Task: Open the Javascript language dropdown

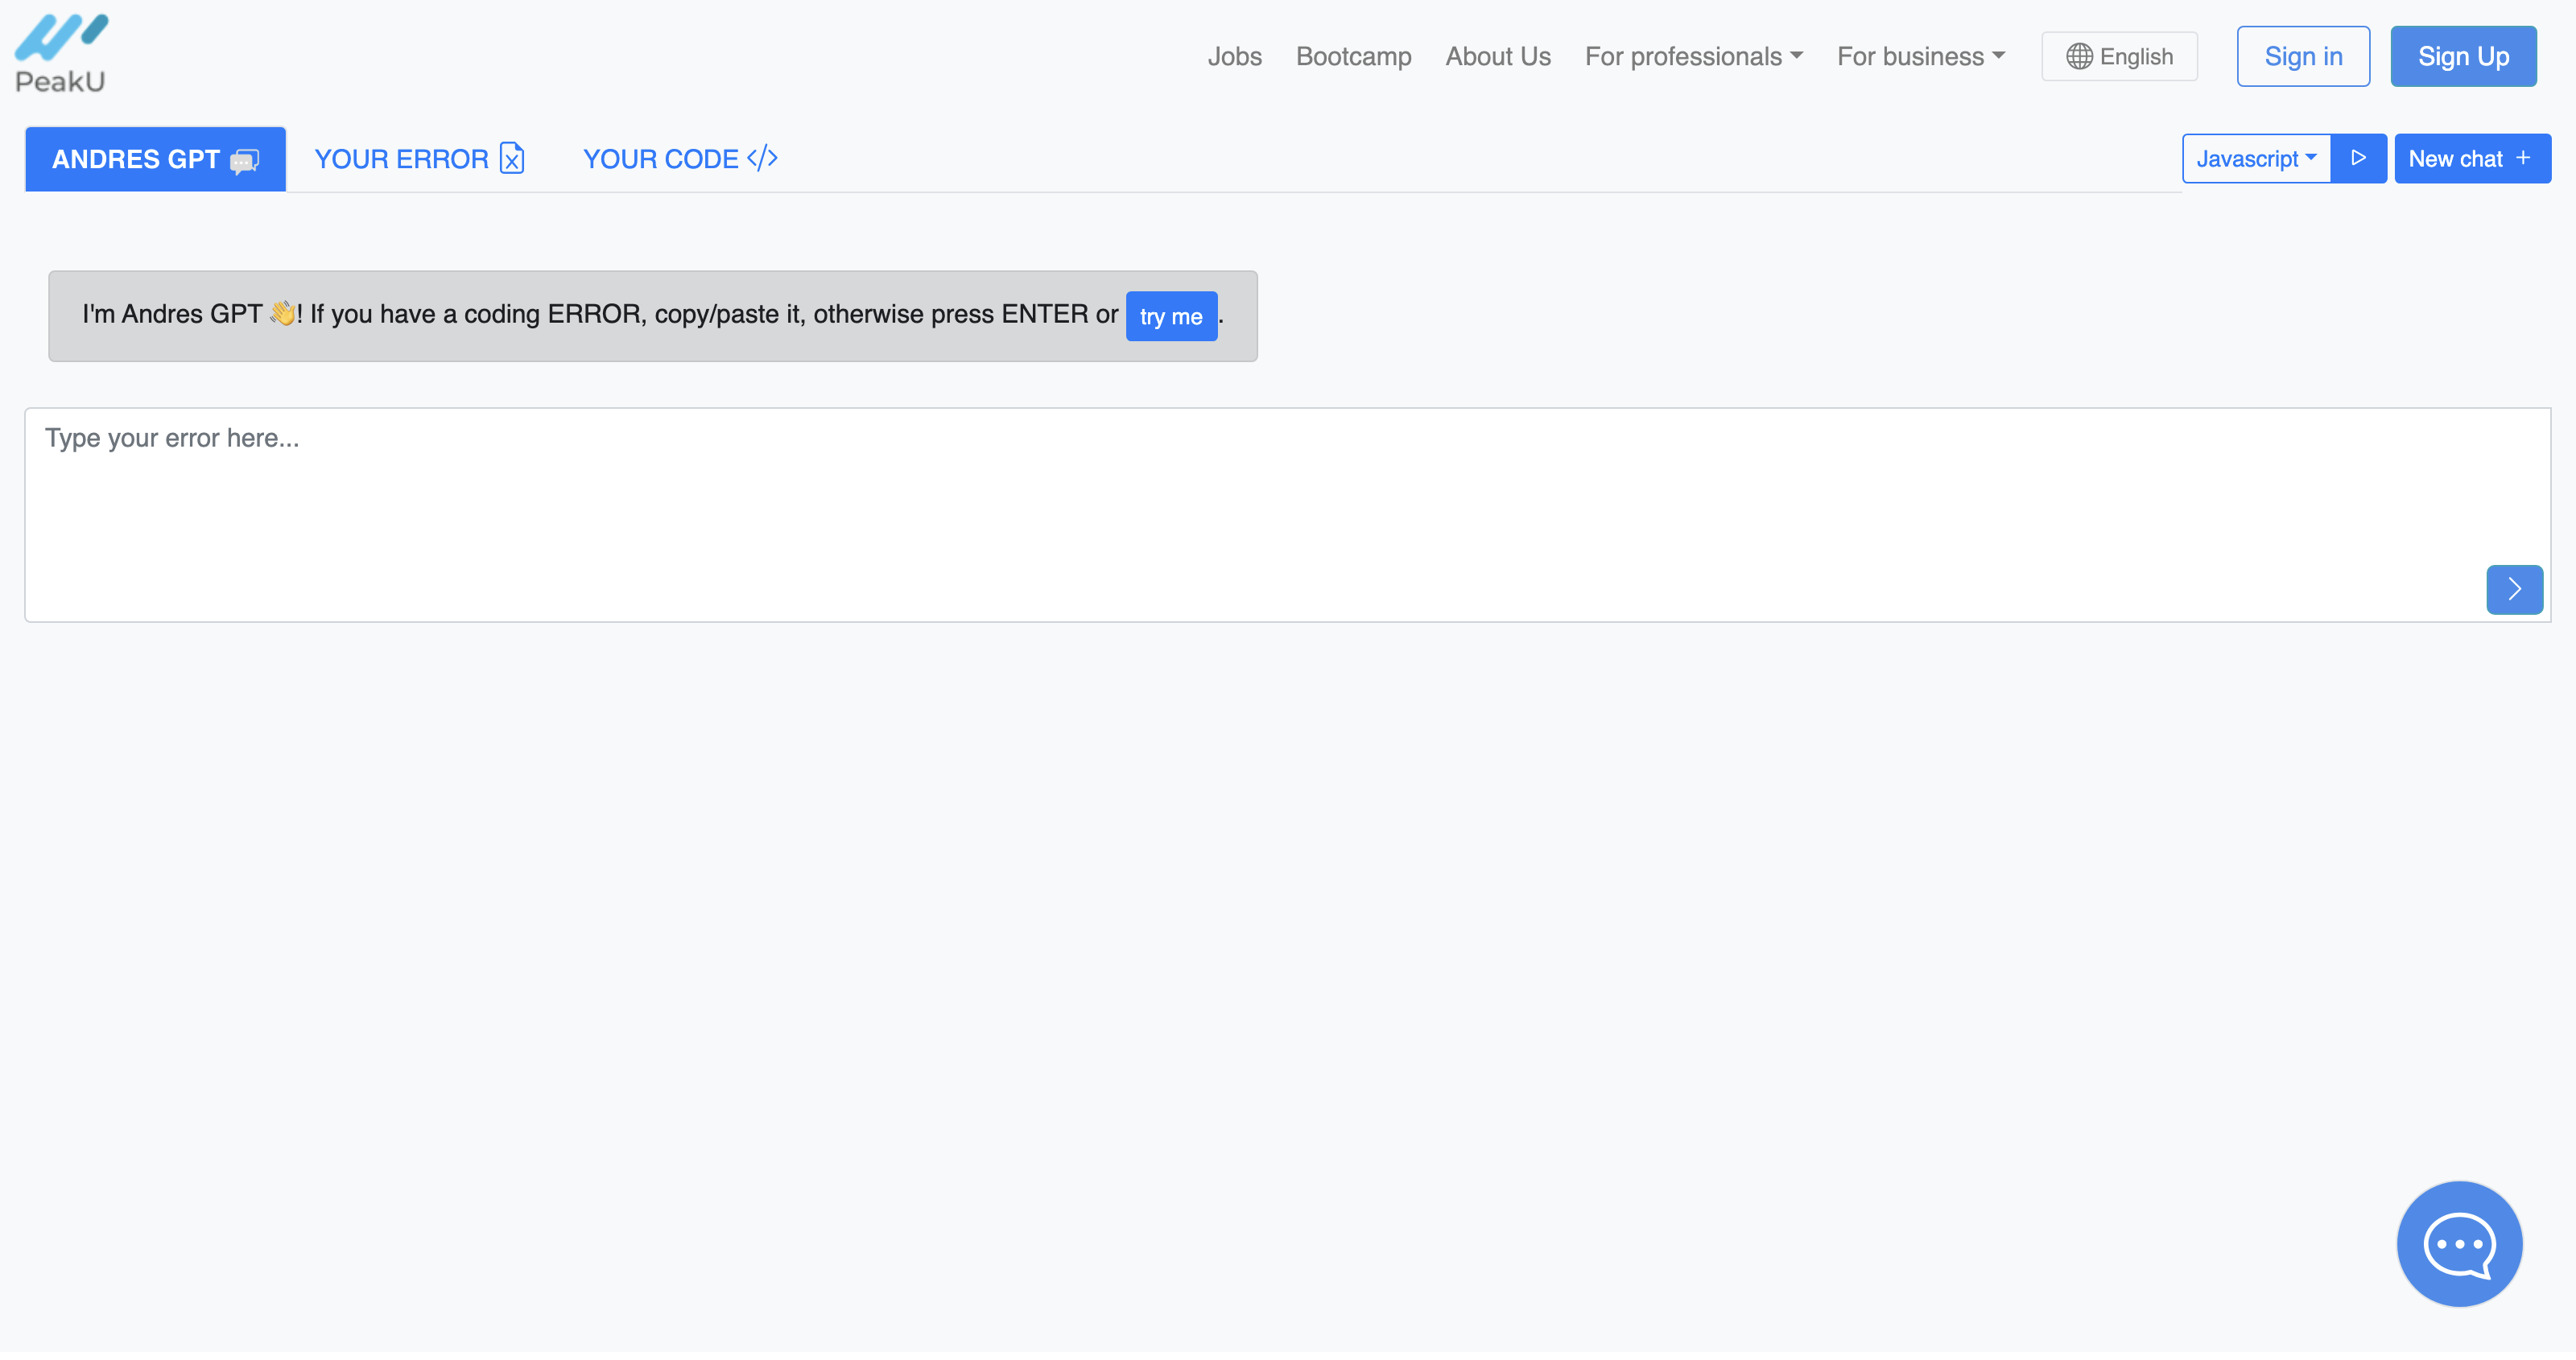Action: coord(2256,158)
